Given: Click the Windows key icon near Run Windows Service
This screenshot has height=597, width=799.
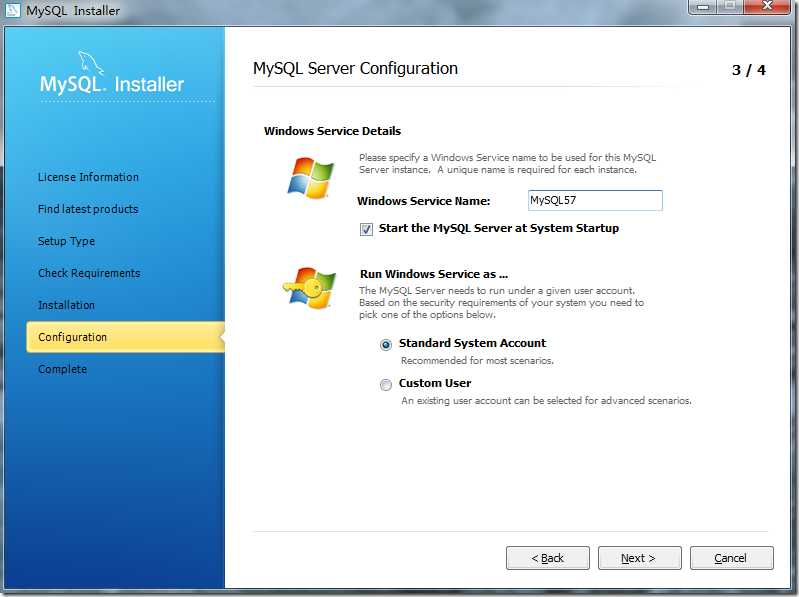Looking at the screenshot, I should tap(309, 288).
